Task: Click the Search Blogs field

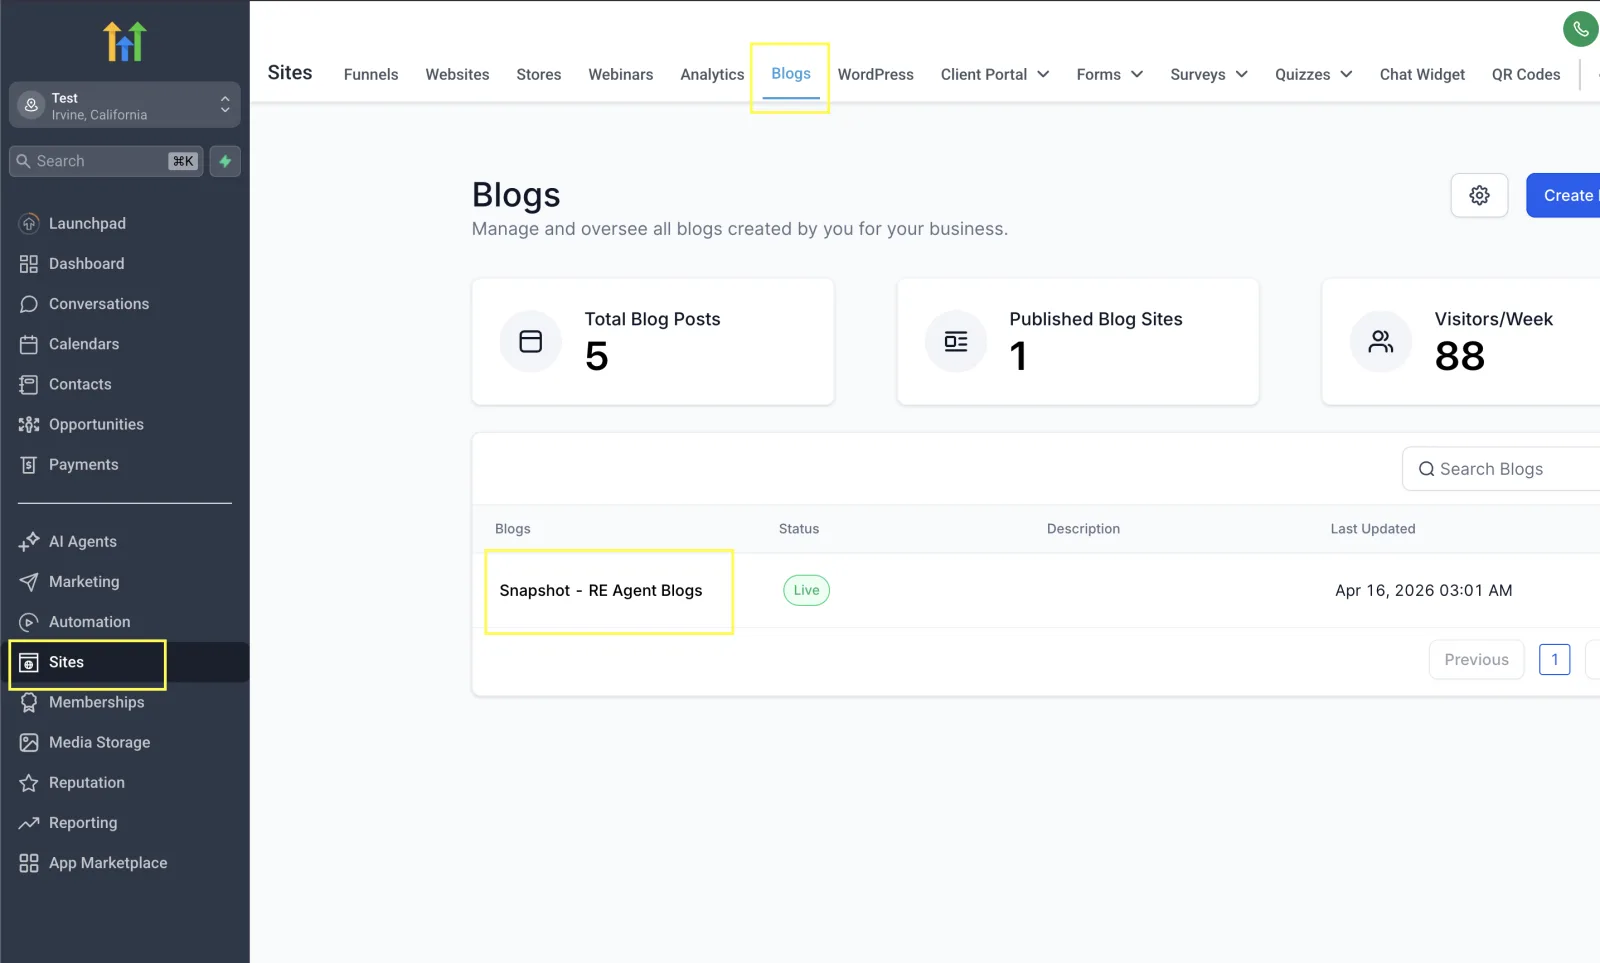Action: click(1501, 469)
